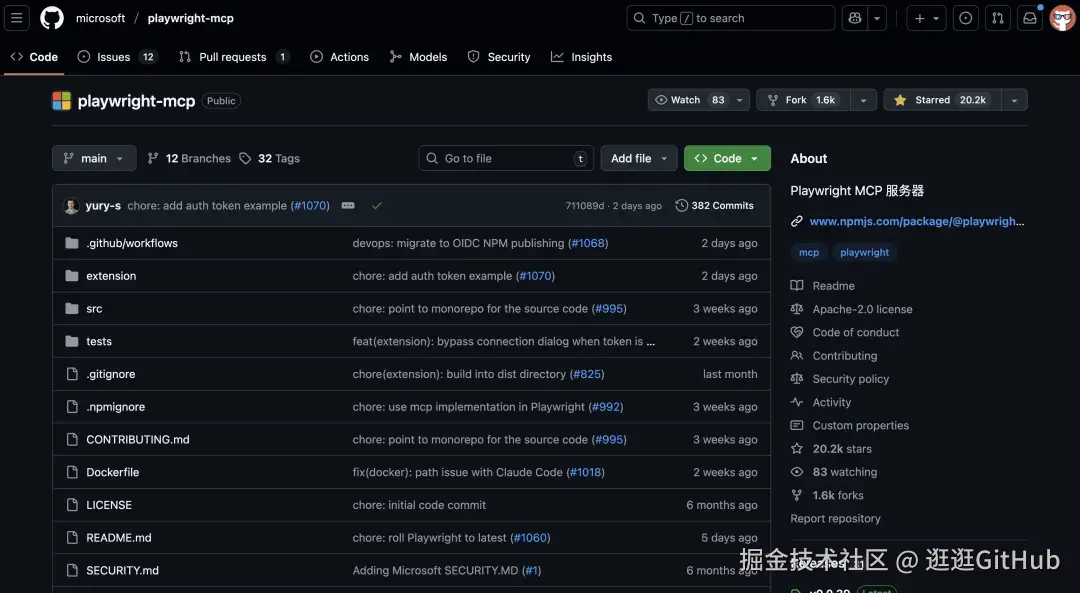Open the Copilot chat icon
This screenshot has width=1080, height=593.
tap(855, 19)
